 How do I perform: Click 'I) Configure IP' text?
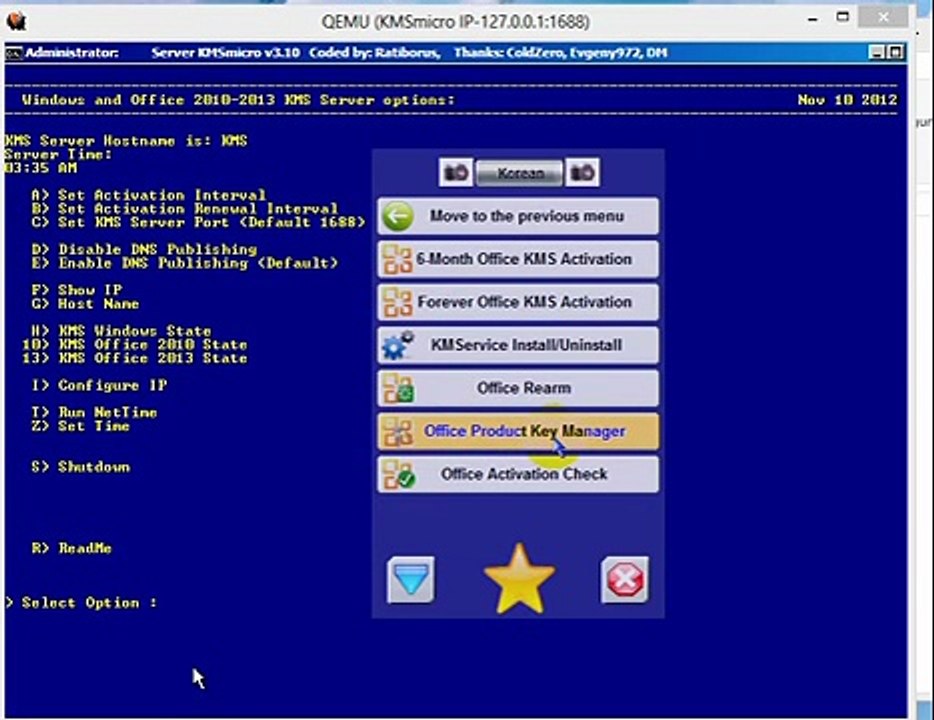[x=99, y=385]
